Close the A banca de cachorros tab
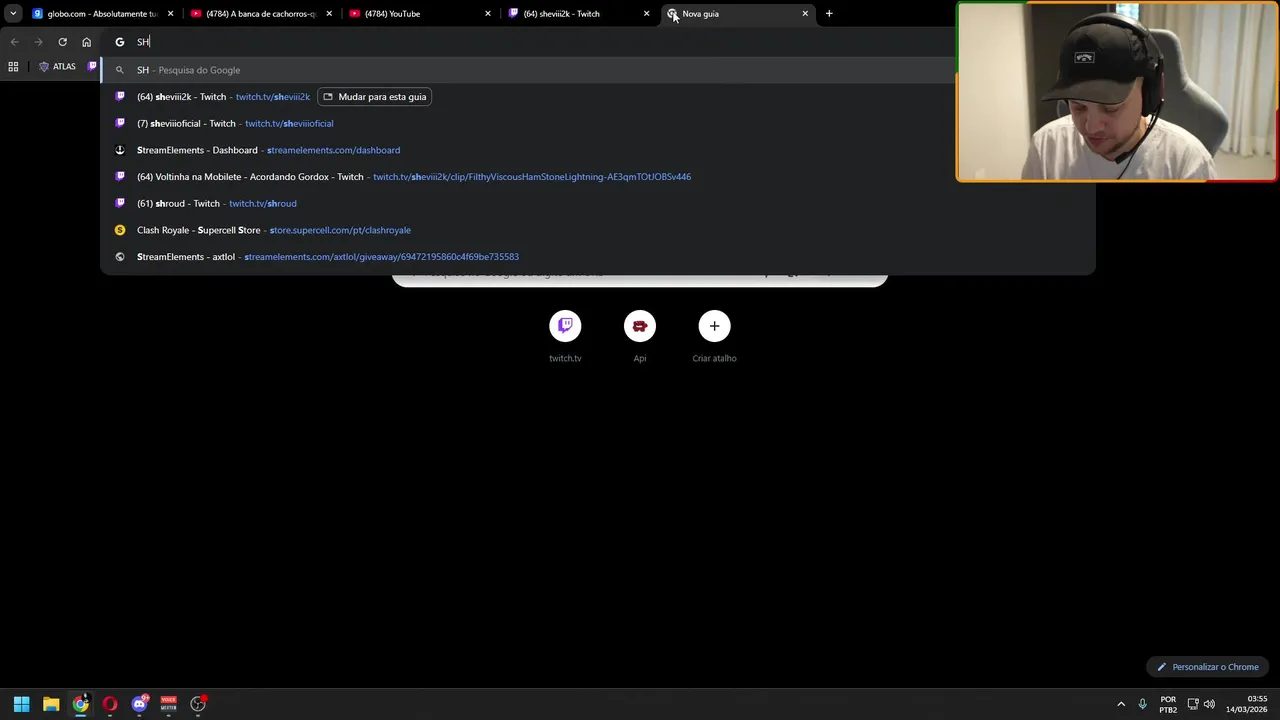1280x720 pixels. pos(329,14)
